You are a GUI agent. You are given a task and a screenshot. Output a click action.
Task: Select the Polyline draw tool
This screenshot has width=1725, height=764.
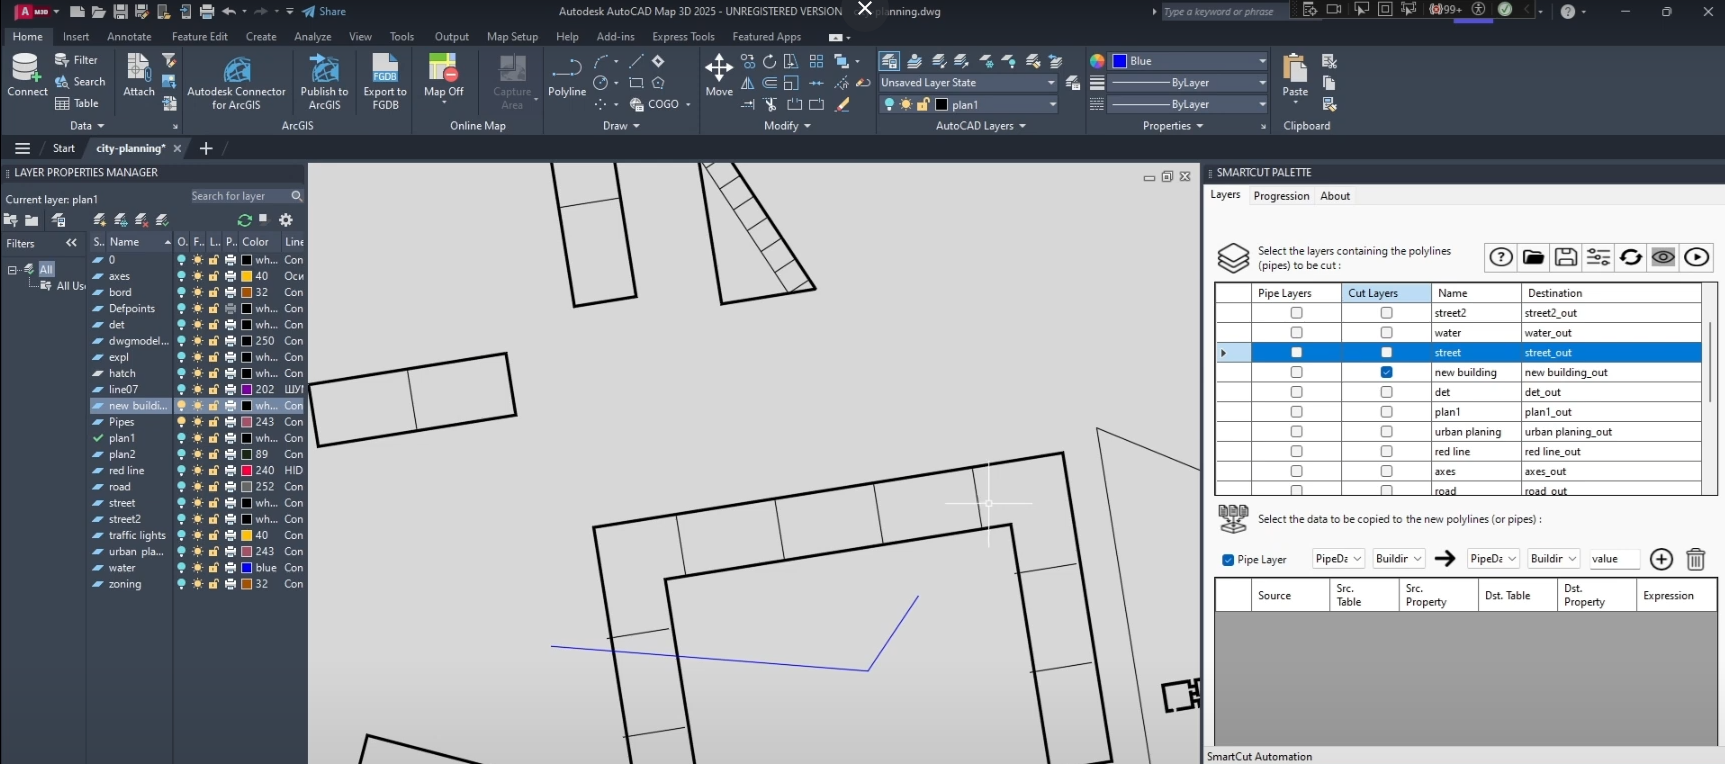566,76
